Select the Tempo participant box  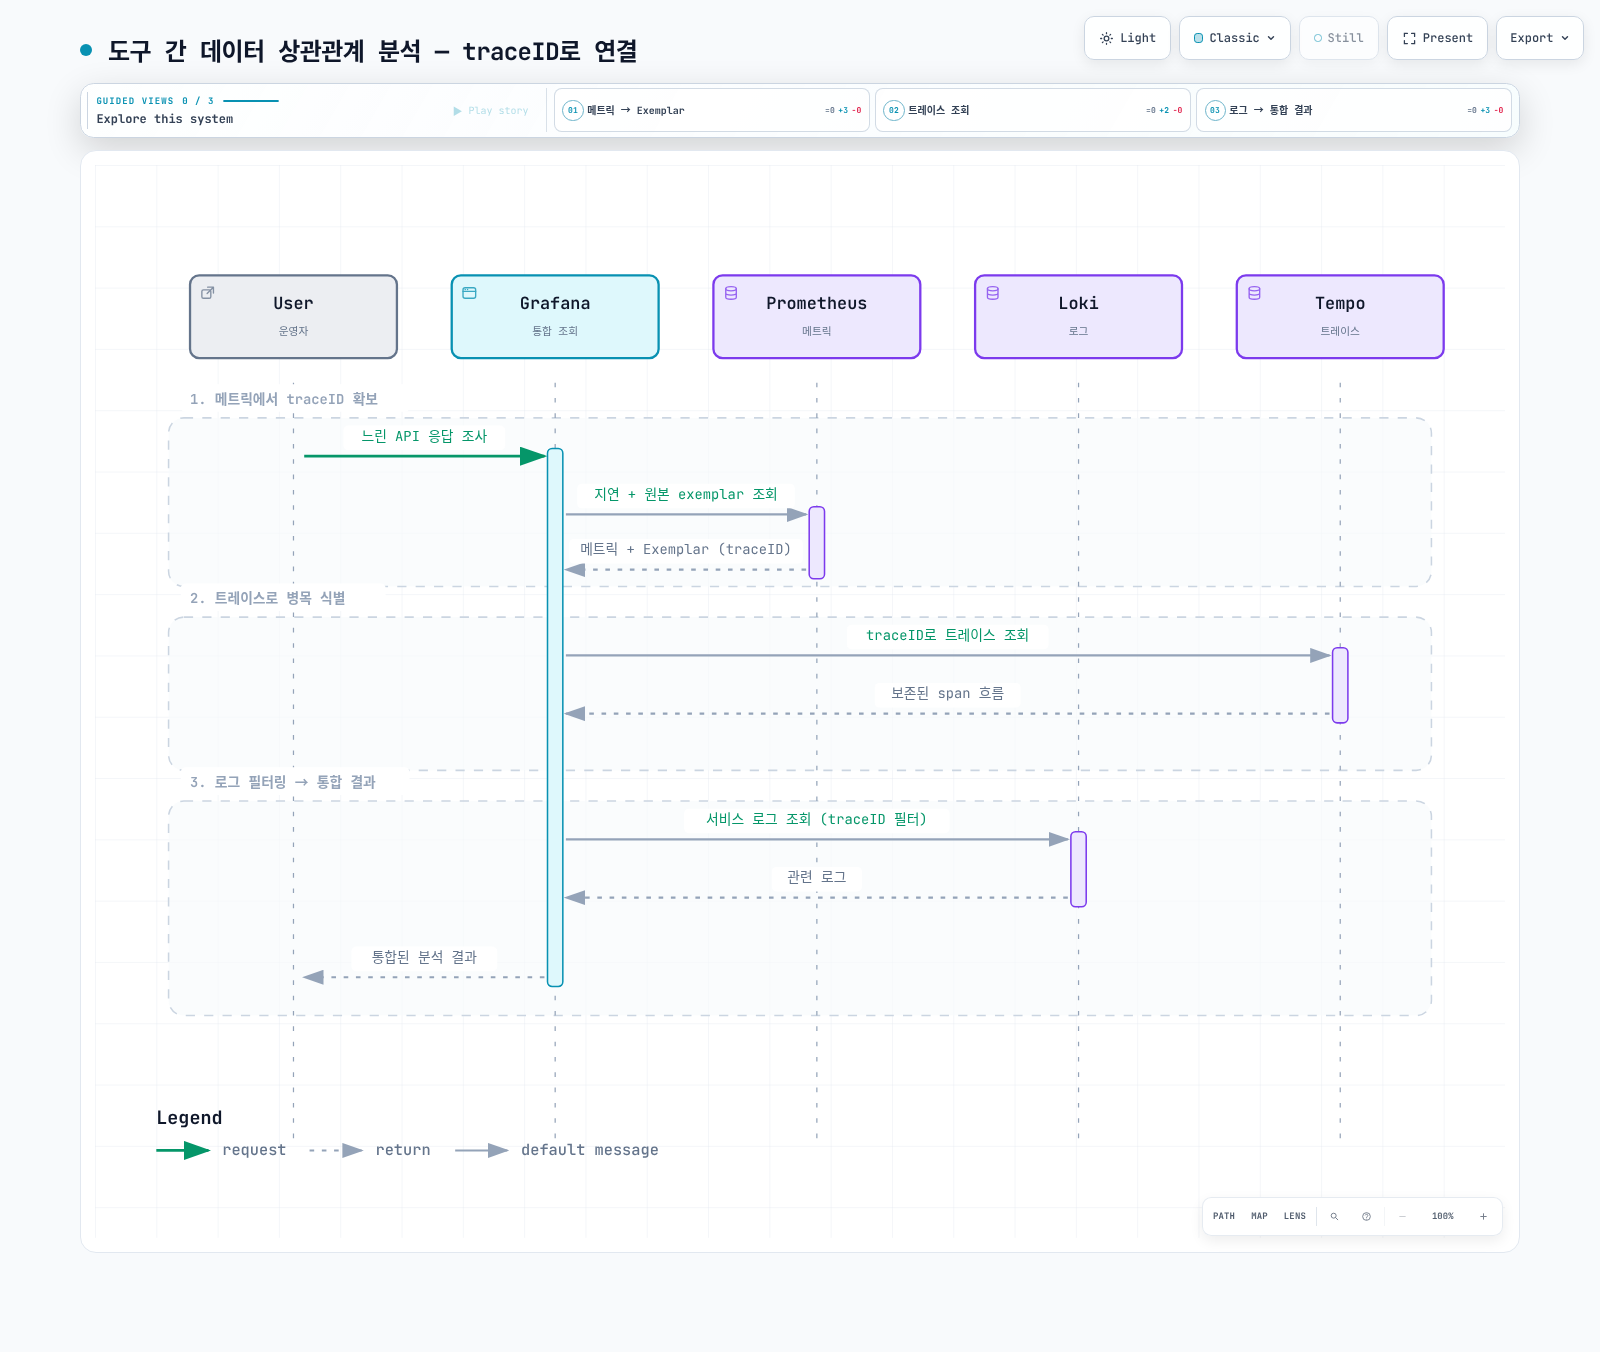pos(1340,316)
